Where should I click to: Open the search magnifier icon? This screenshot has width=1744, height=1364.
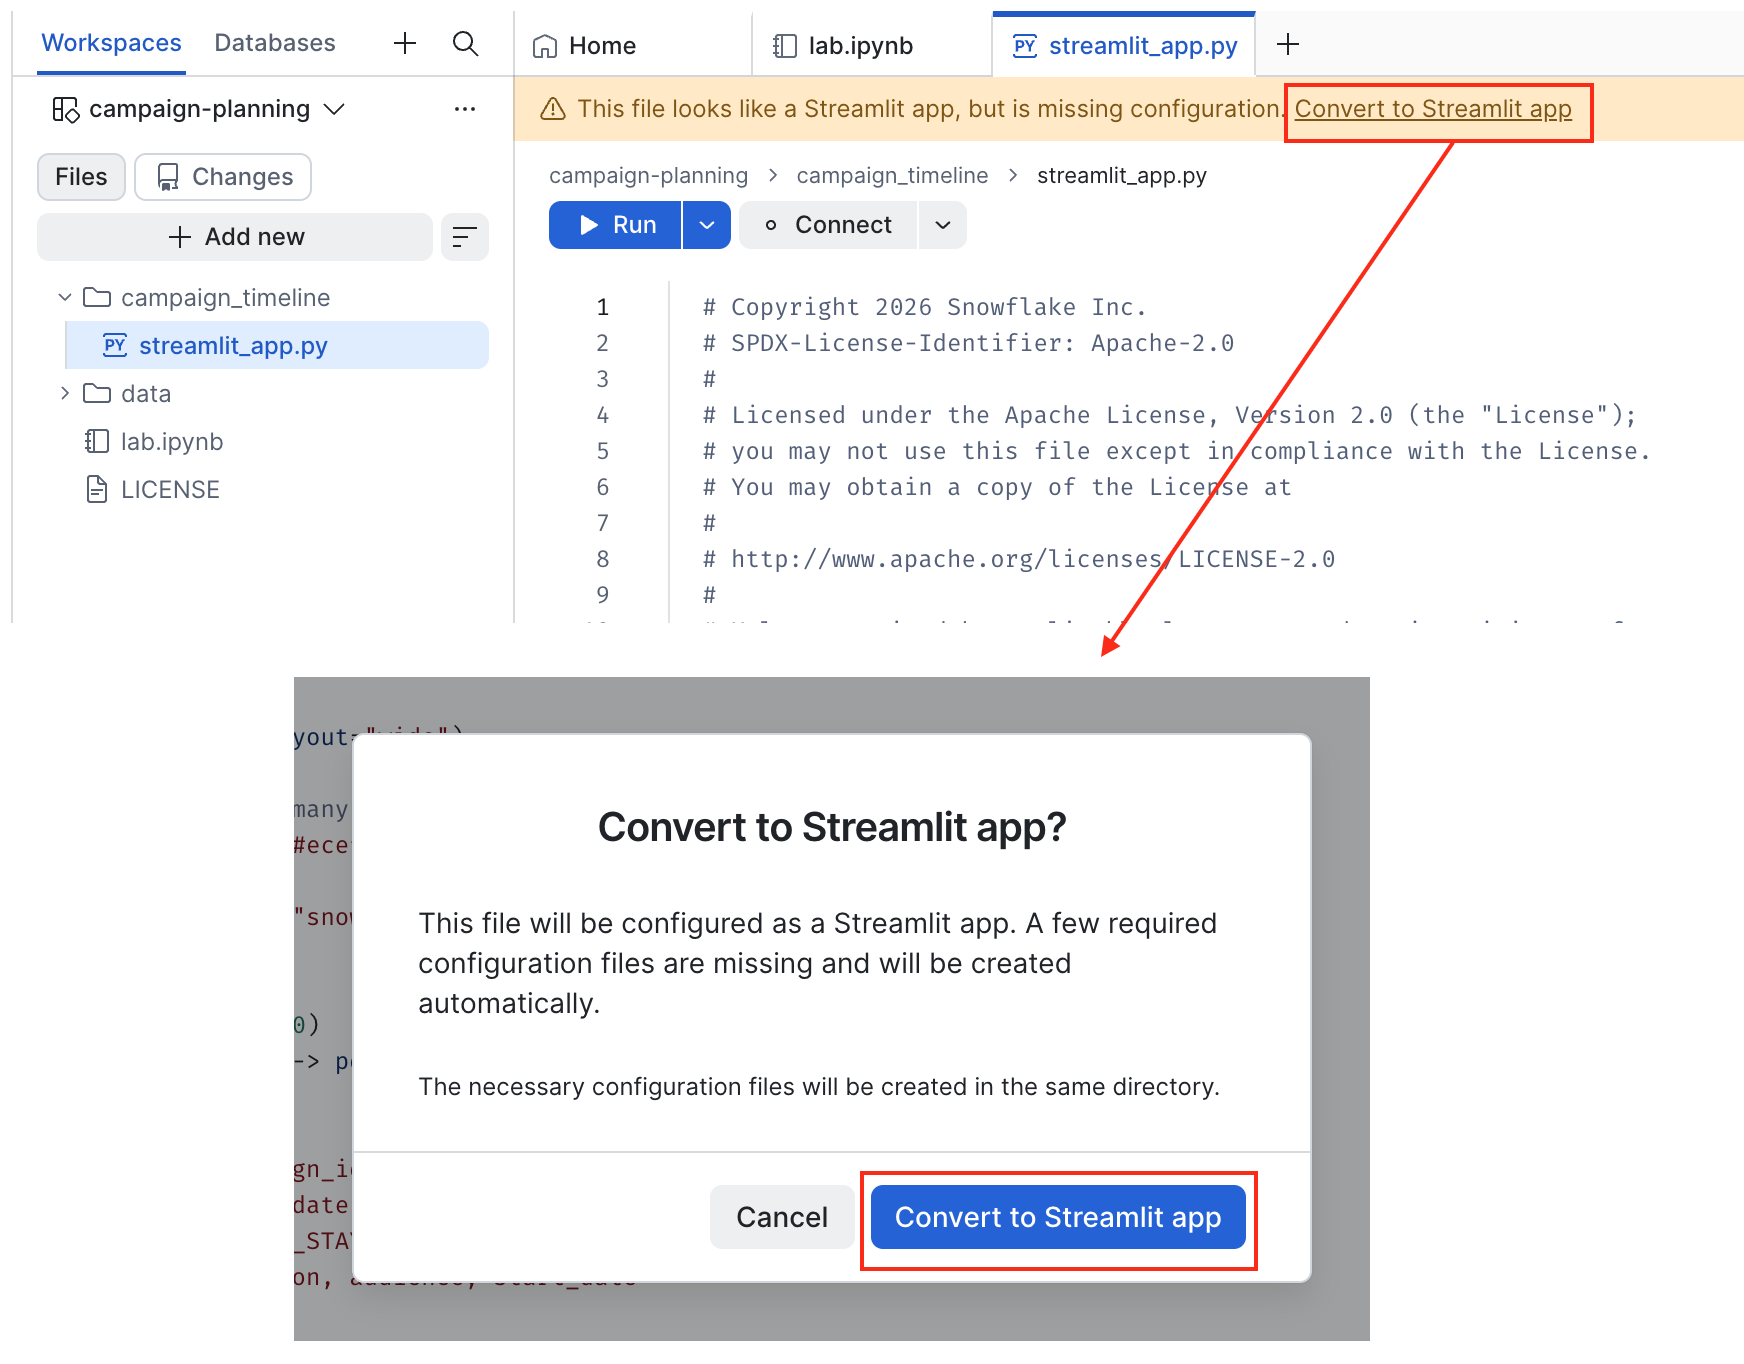(465, 43)
